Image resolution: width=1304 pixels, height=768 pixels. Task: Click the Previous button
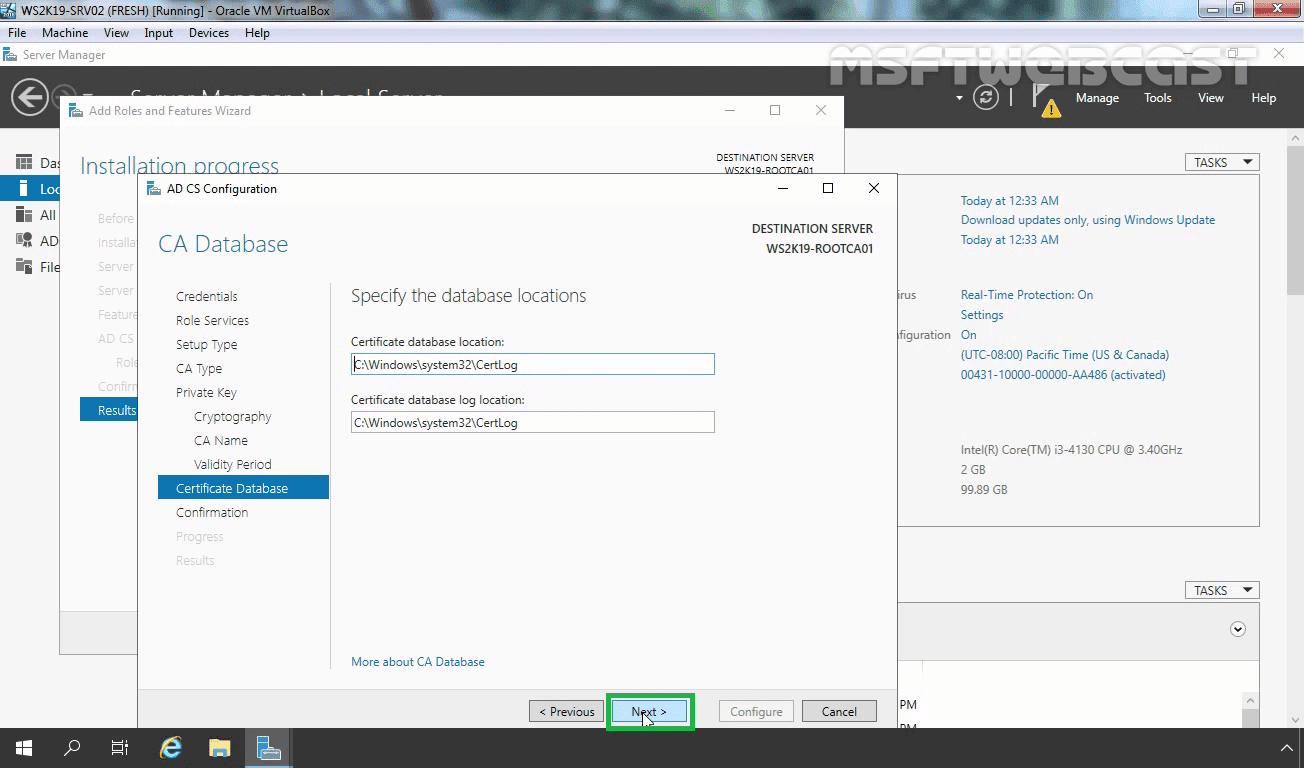point(567,712)
